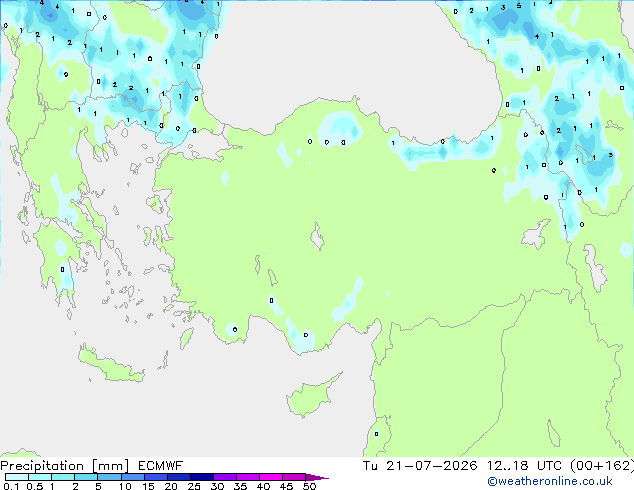This screenshot has width=634, height=490.
Task: Click the 5 to 10 mm legend swatch
Action: (x=109, y=477)
